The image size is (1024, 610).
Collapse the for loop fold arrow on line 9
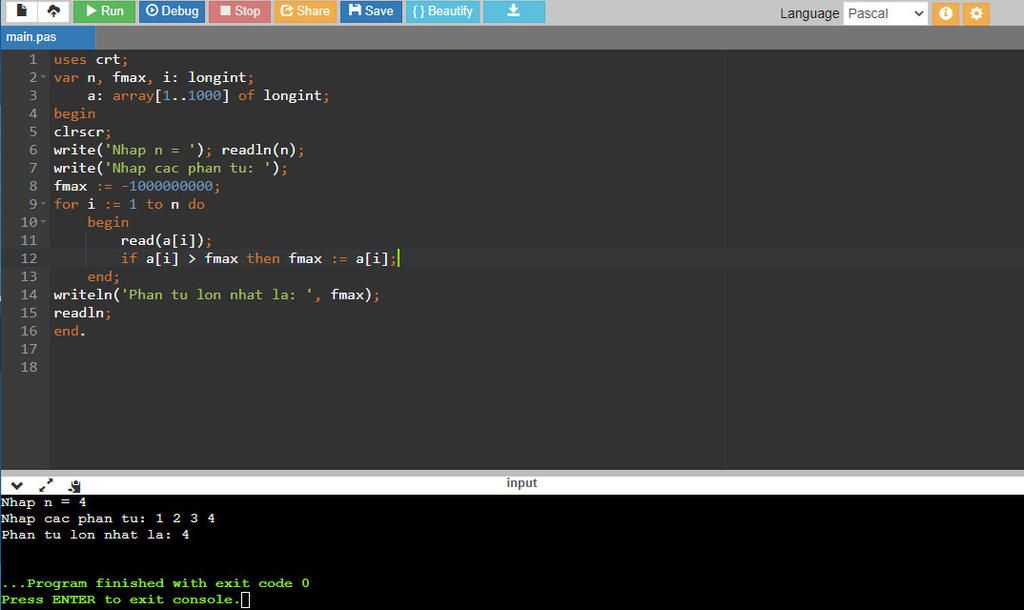(x=43, y=204)
